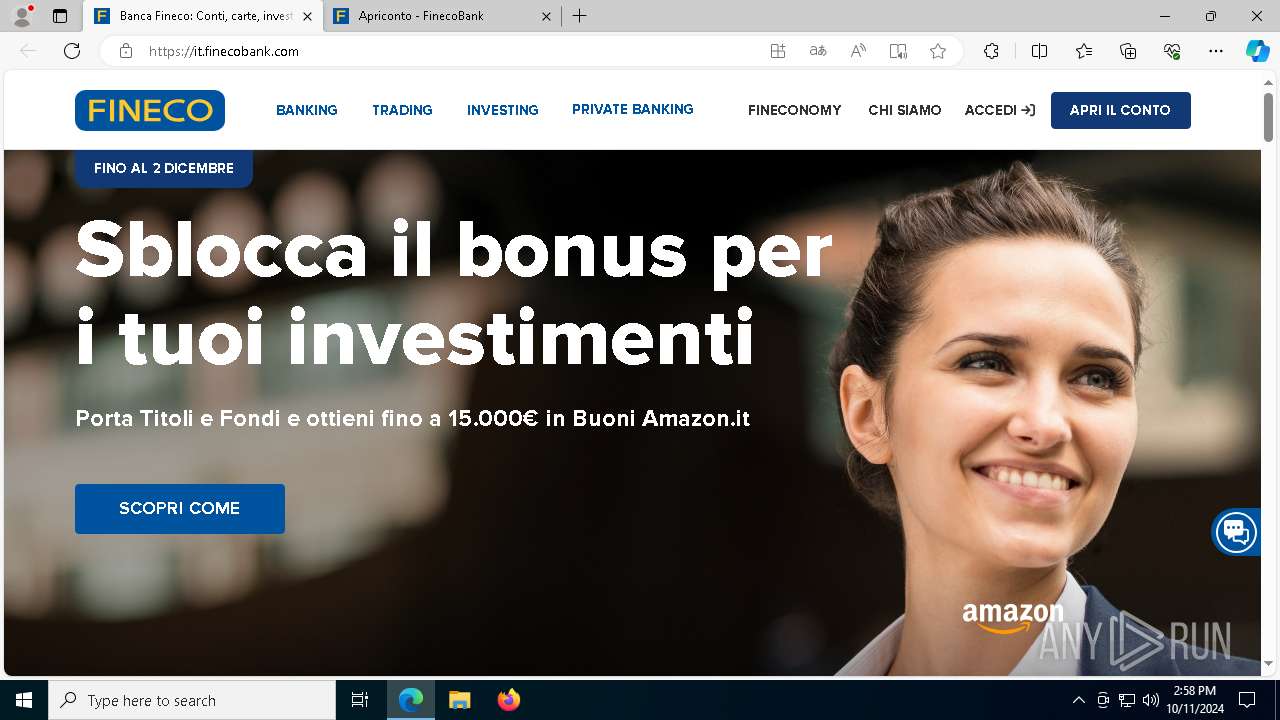This screenshot has height=720, width=1280.
Task: Click the page vertical scrollbar thumb
Action: (1268, 117)
